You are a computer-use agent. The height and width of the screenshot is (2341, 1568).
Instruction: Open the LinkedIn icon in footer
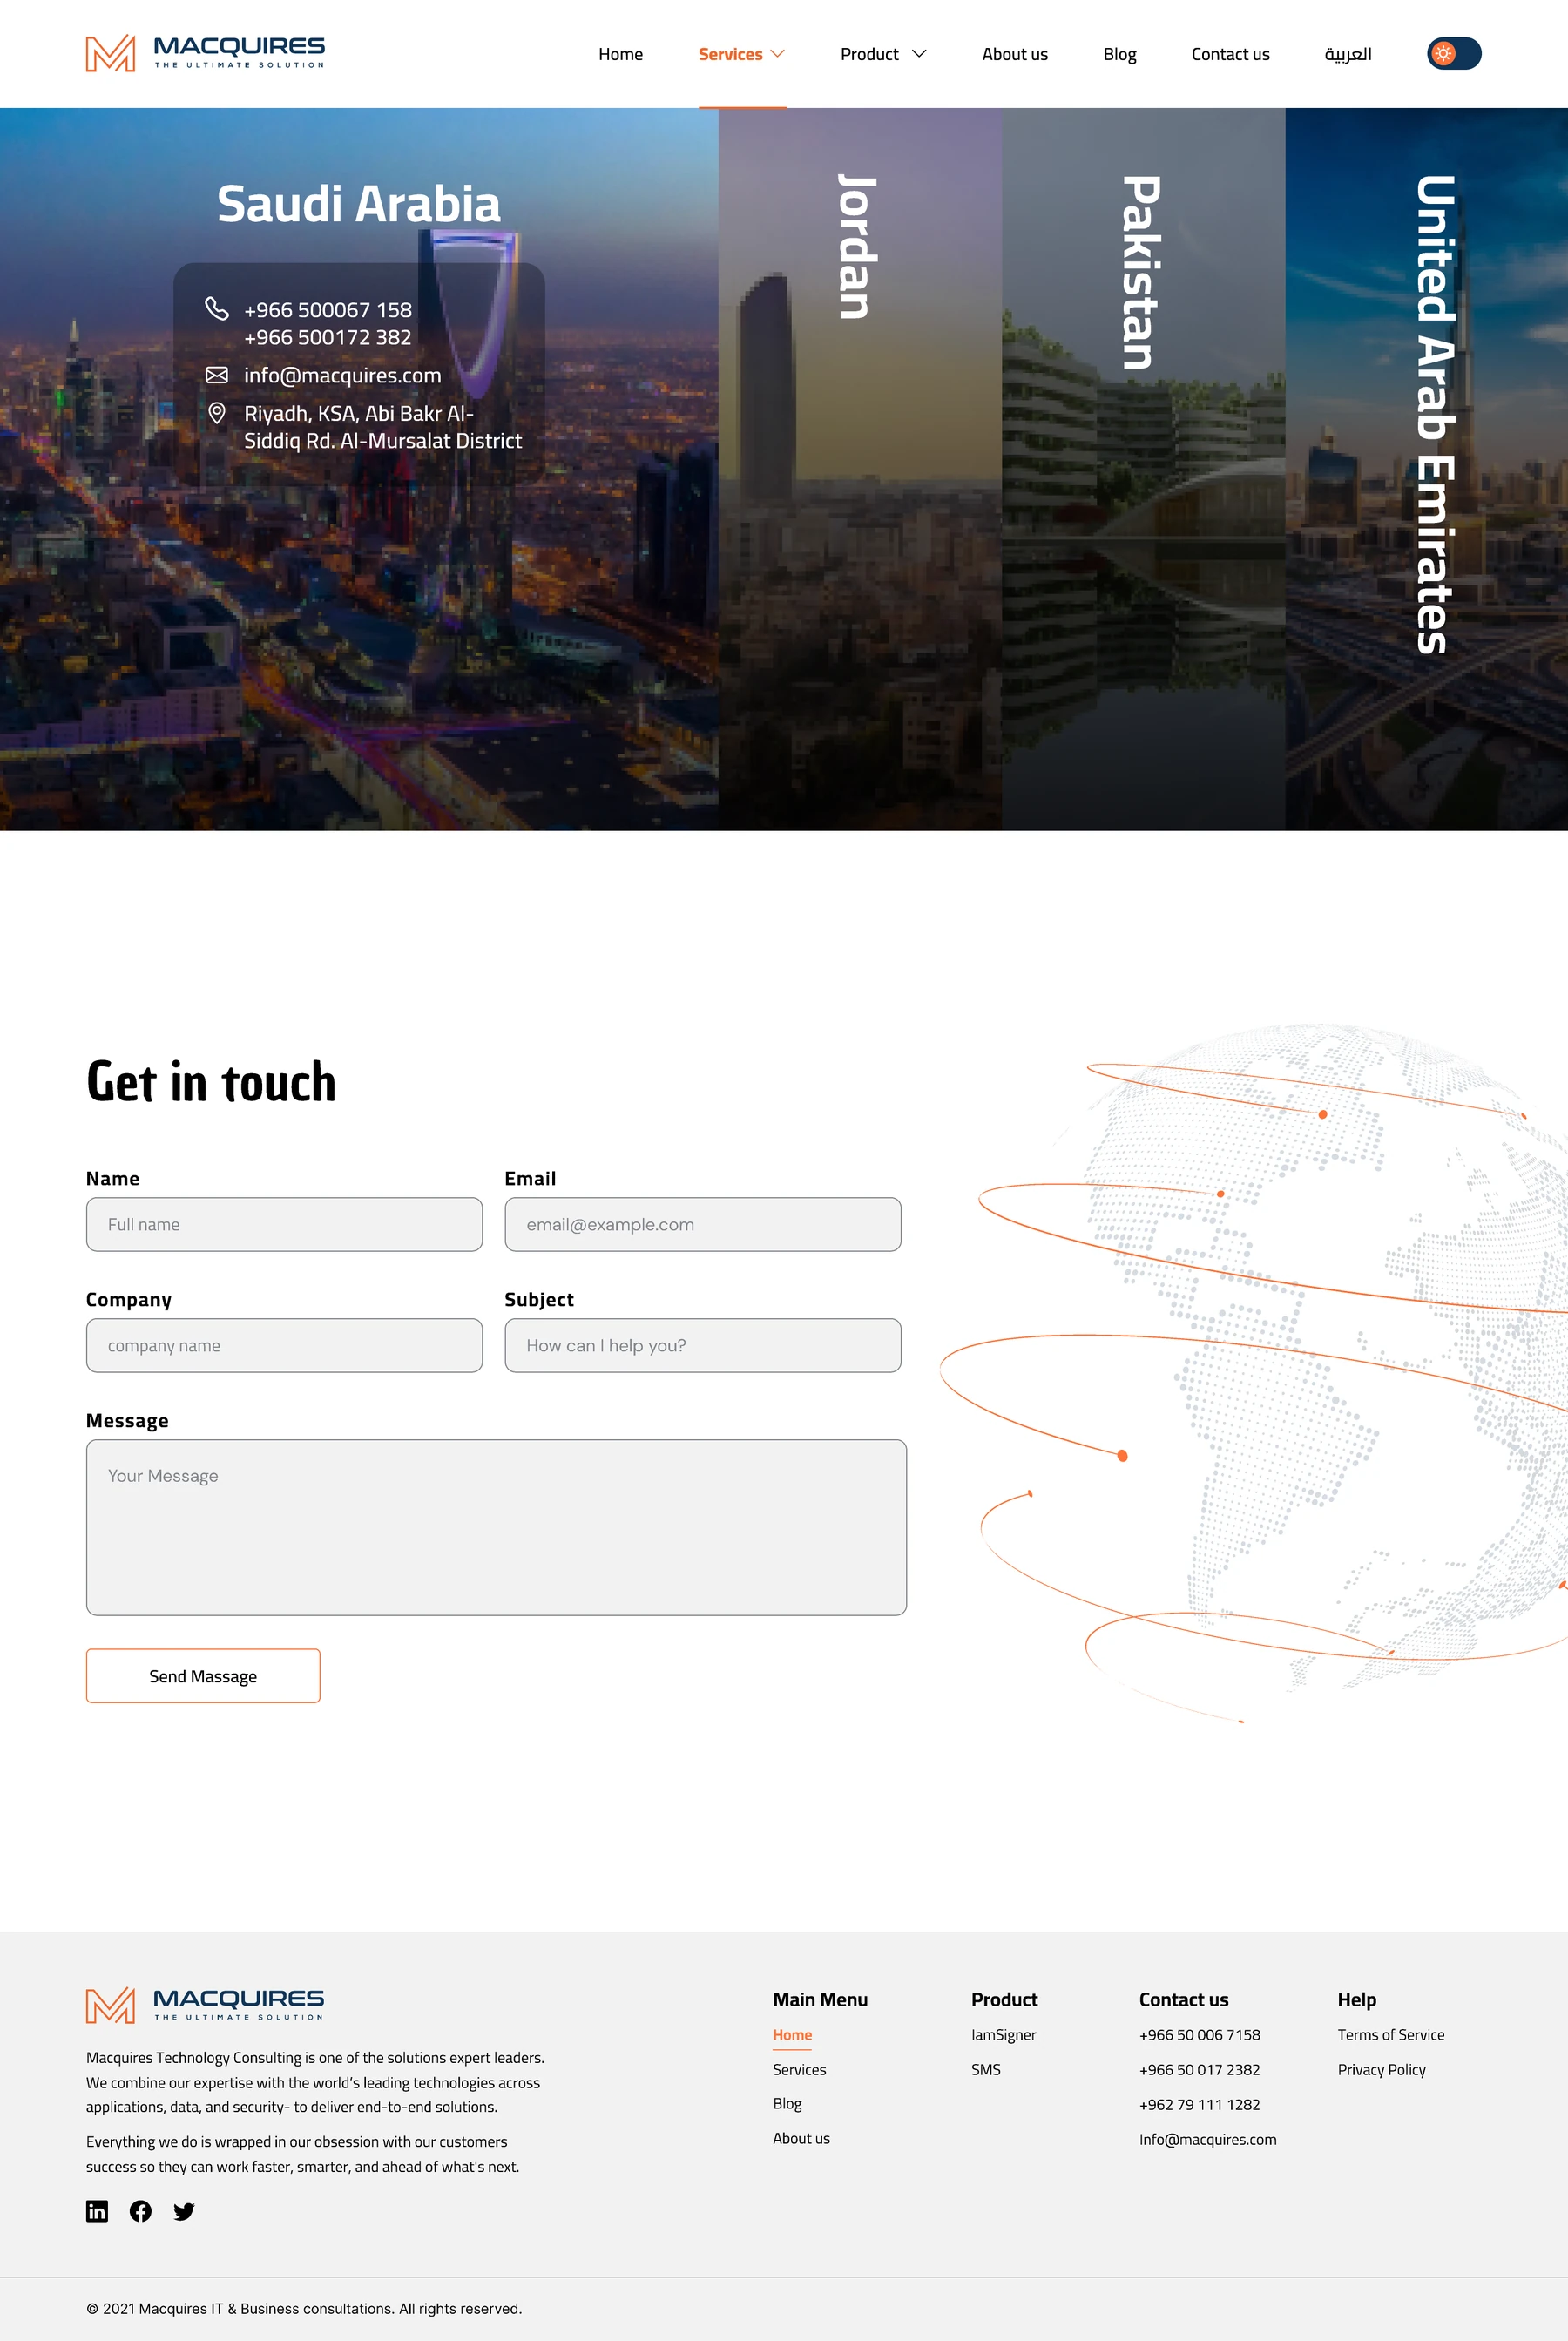(97, 2211)
